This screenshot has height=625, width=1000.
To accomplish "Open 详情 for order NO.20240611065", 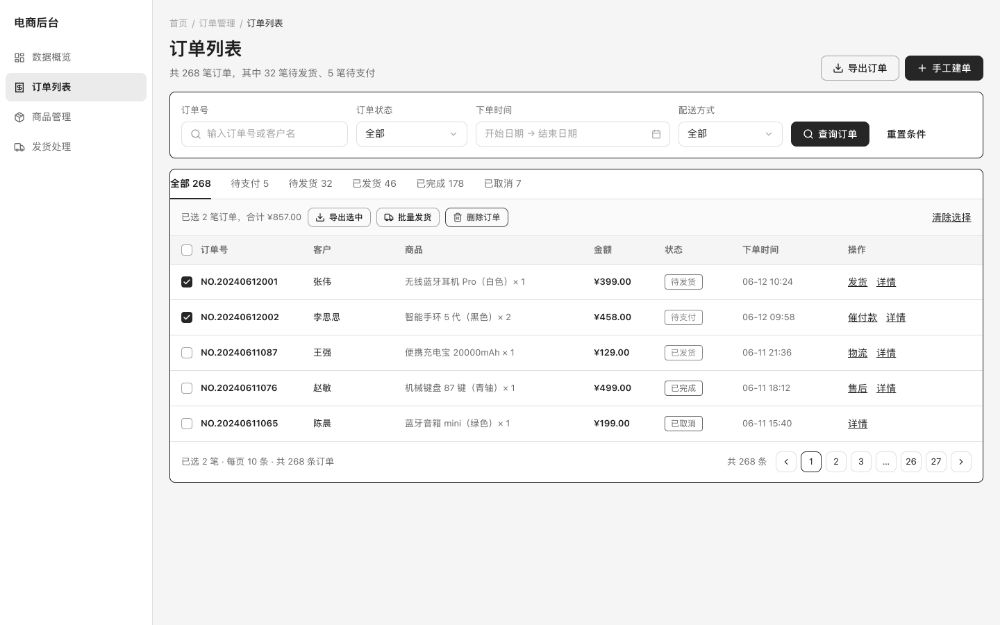I will point(857,423).
